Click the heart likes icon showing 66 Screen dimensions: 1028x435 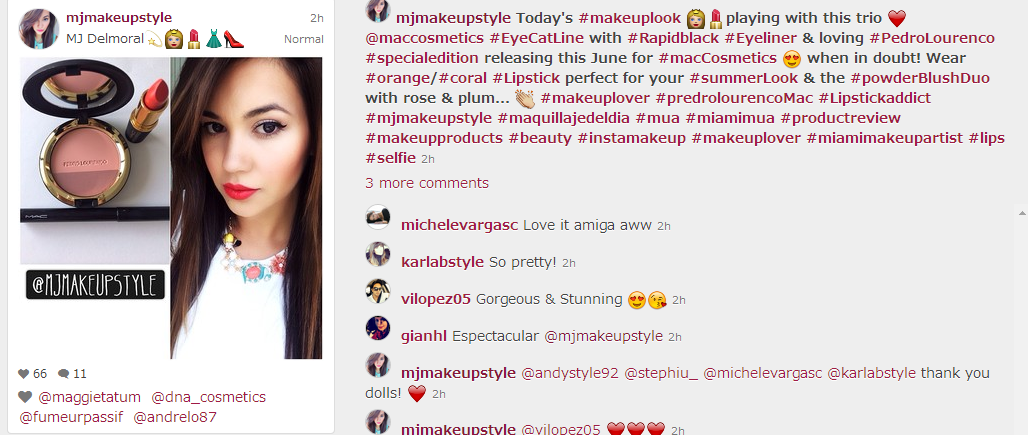pos(24,374)
